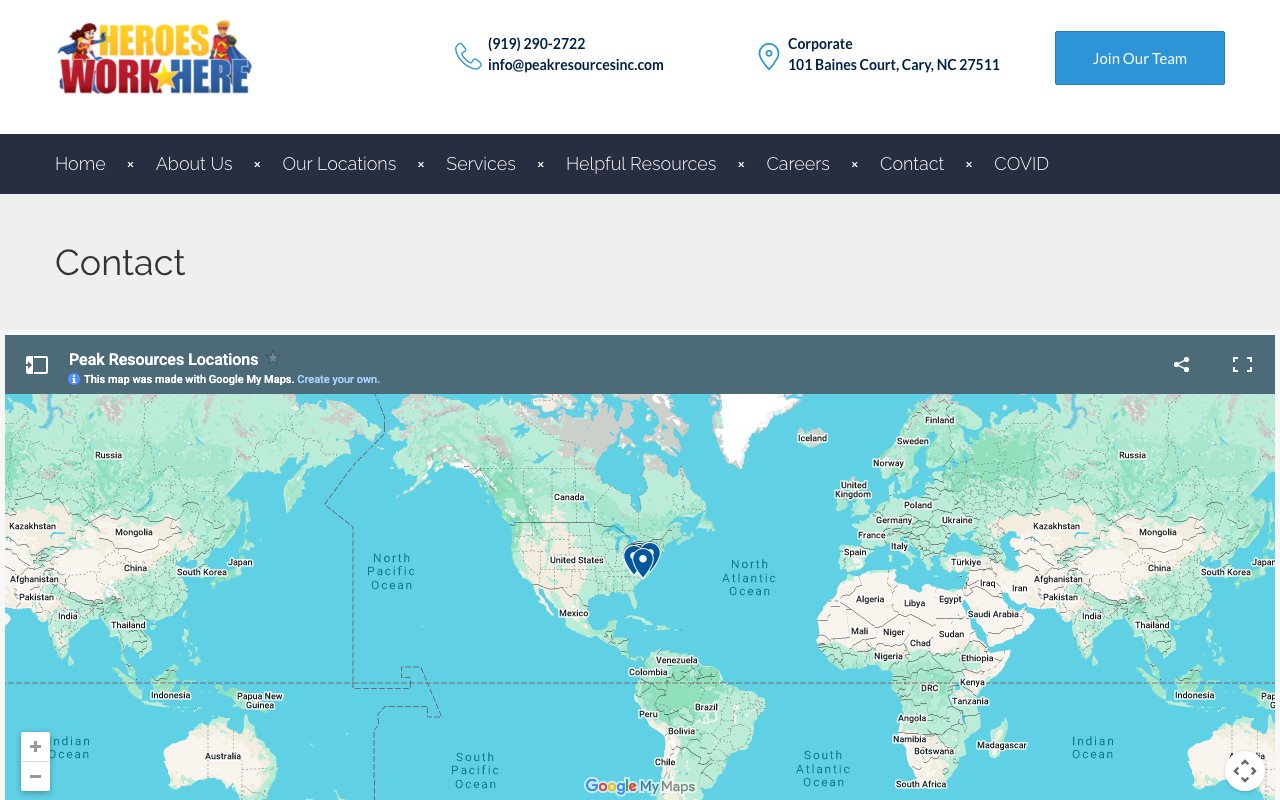Click the Peak Resources Locations map title

pos(164,359)
